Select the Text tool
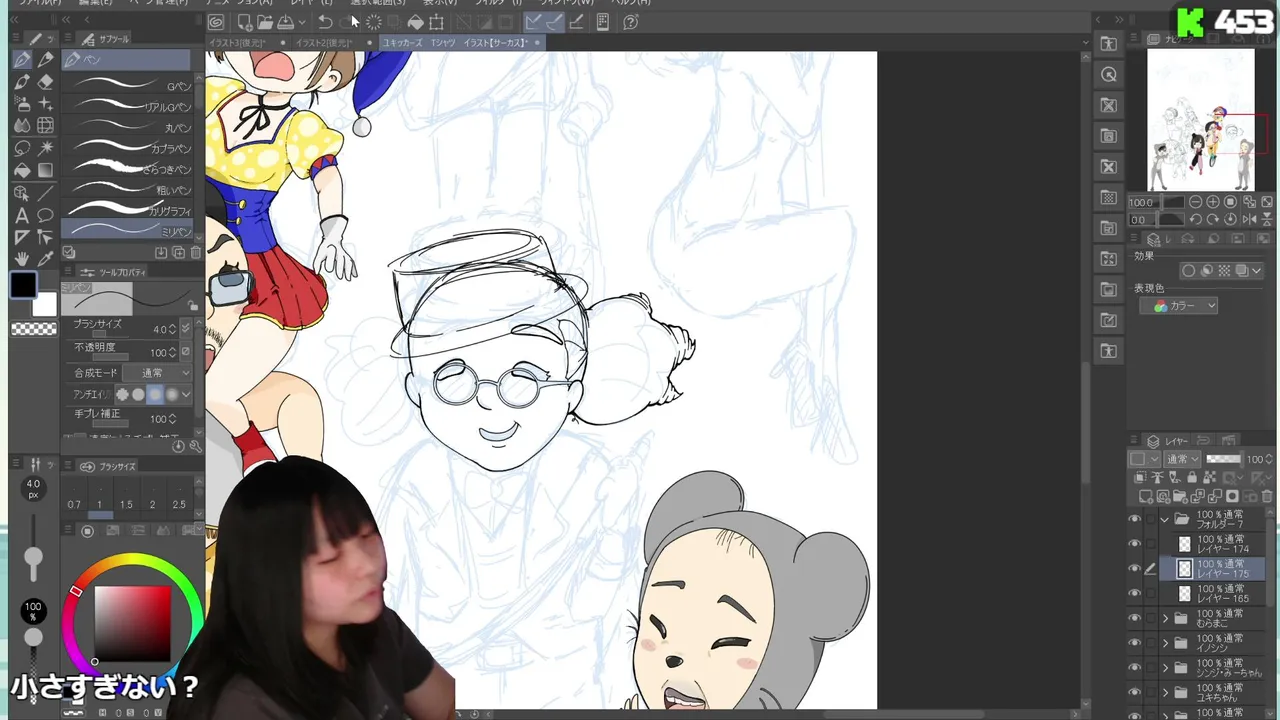Viewport: 1280px width, 720px height. coord(22,215)
